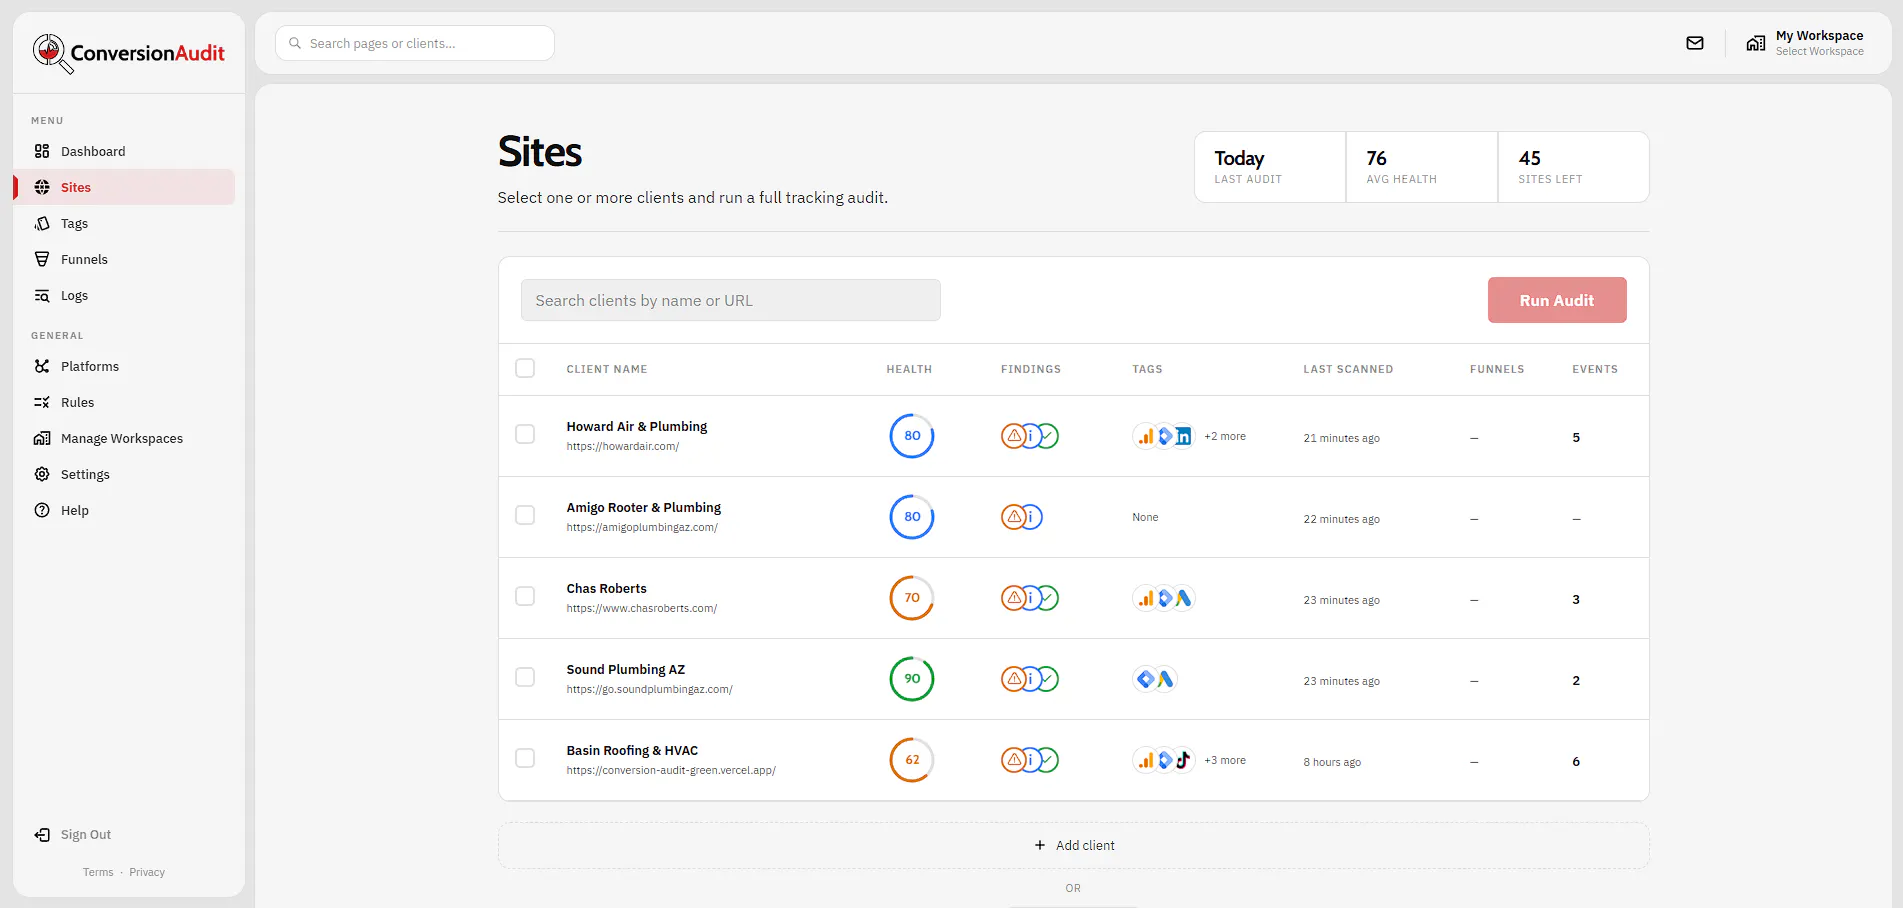Open the ConversionAudit logo
Viewport: 1903px width, 908px height.
128,53
